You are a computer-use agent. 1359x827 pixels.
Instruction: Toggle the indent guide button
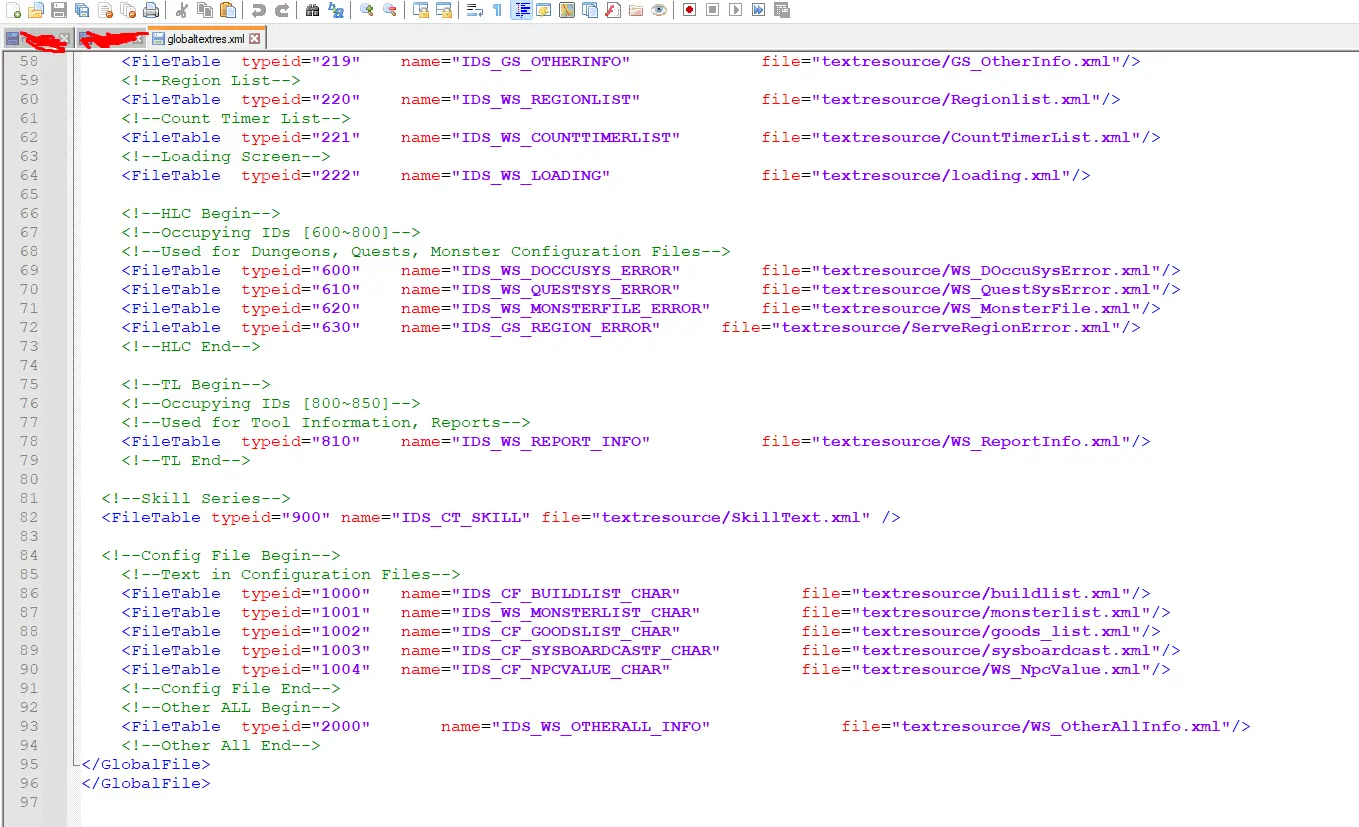520,10
